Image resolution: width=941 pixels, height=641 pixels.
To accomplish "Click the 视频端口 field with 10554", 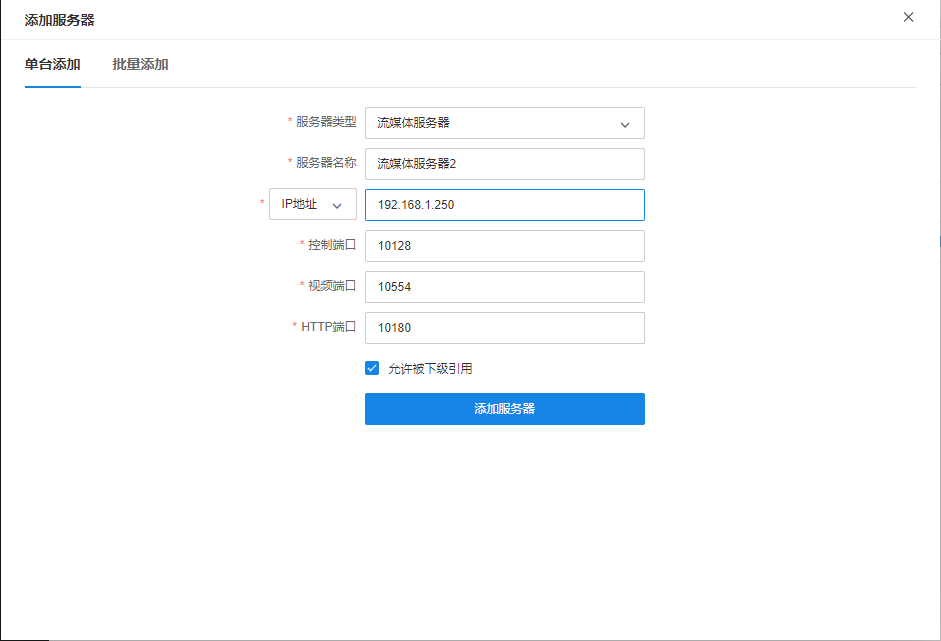I will [x=504, y=287].
